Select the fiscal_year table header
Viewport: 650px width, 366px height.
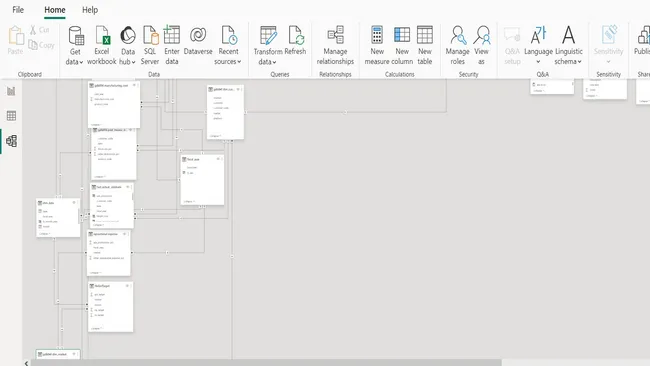pyautogui.click(x=202, y=159)
